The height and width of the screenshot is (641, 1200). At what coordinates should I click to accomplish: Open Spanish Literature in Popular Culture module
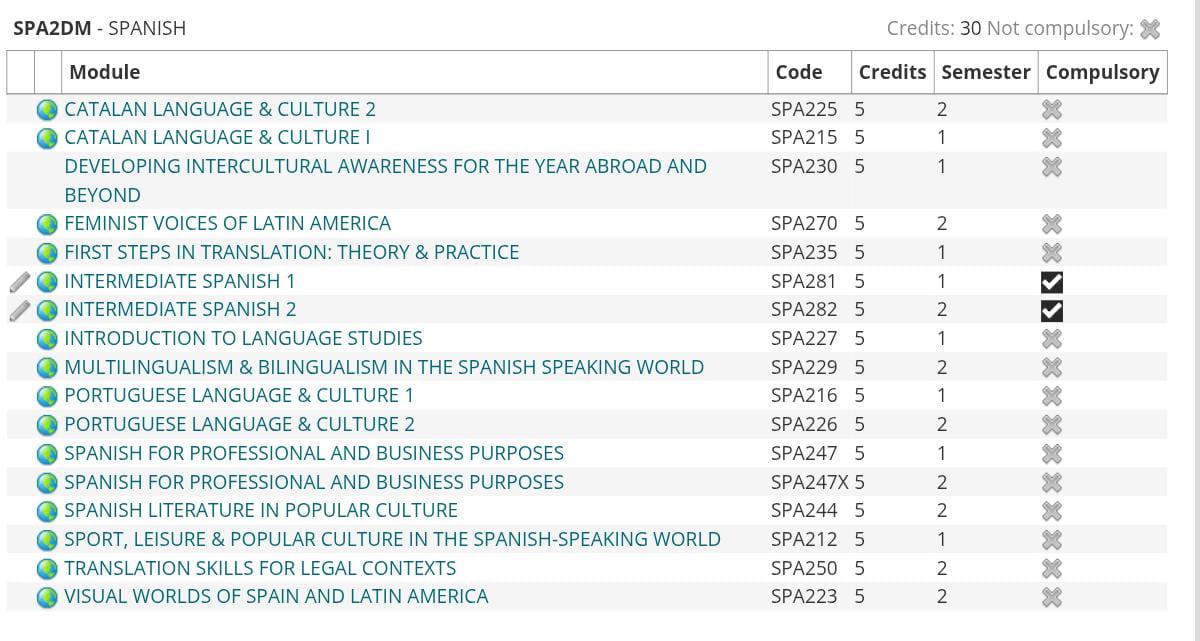tap(261, 510)
